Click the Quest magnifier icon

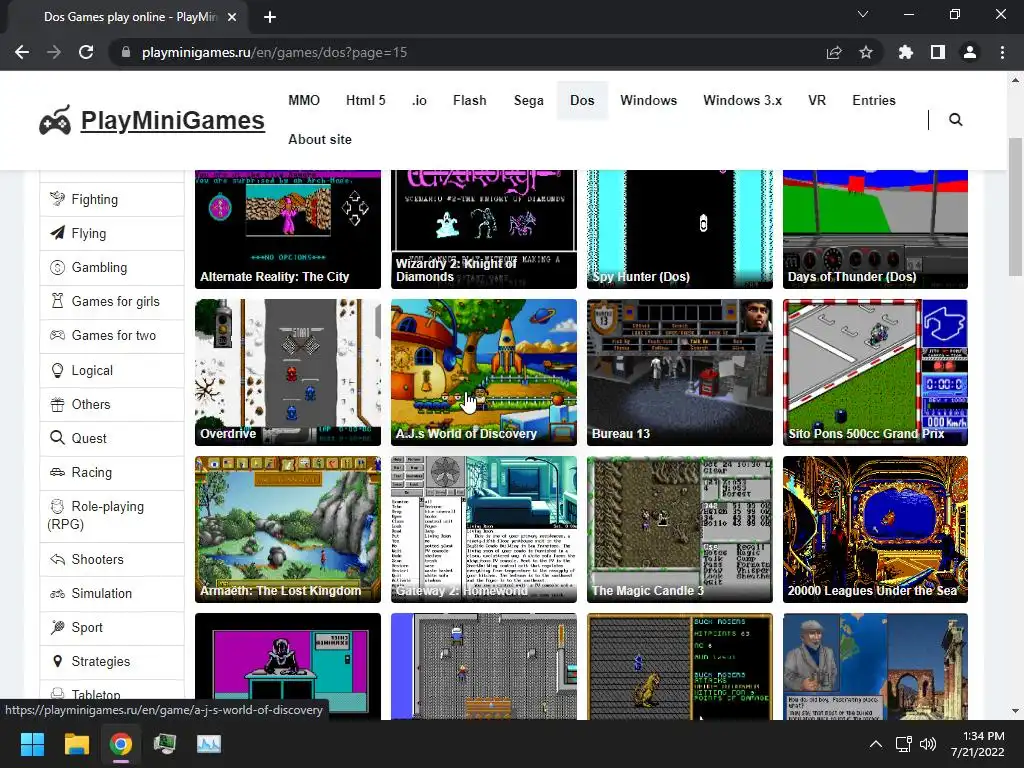tap(57, 438)
